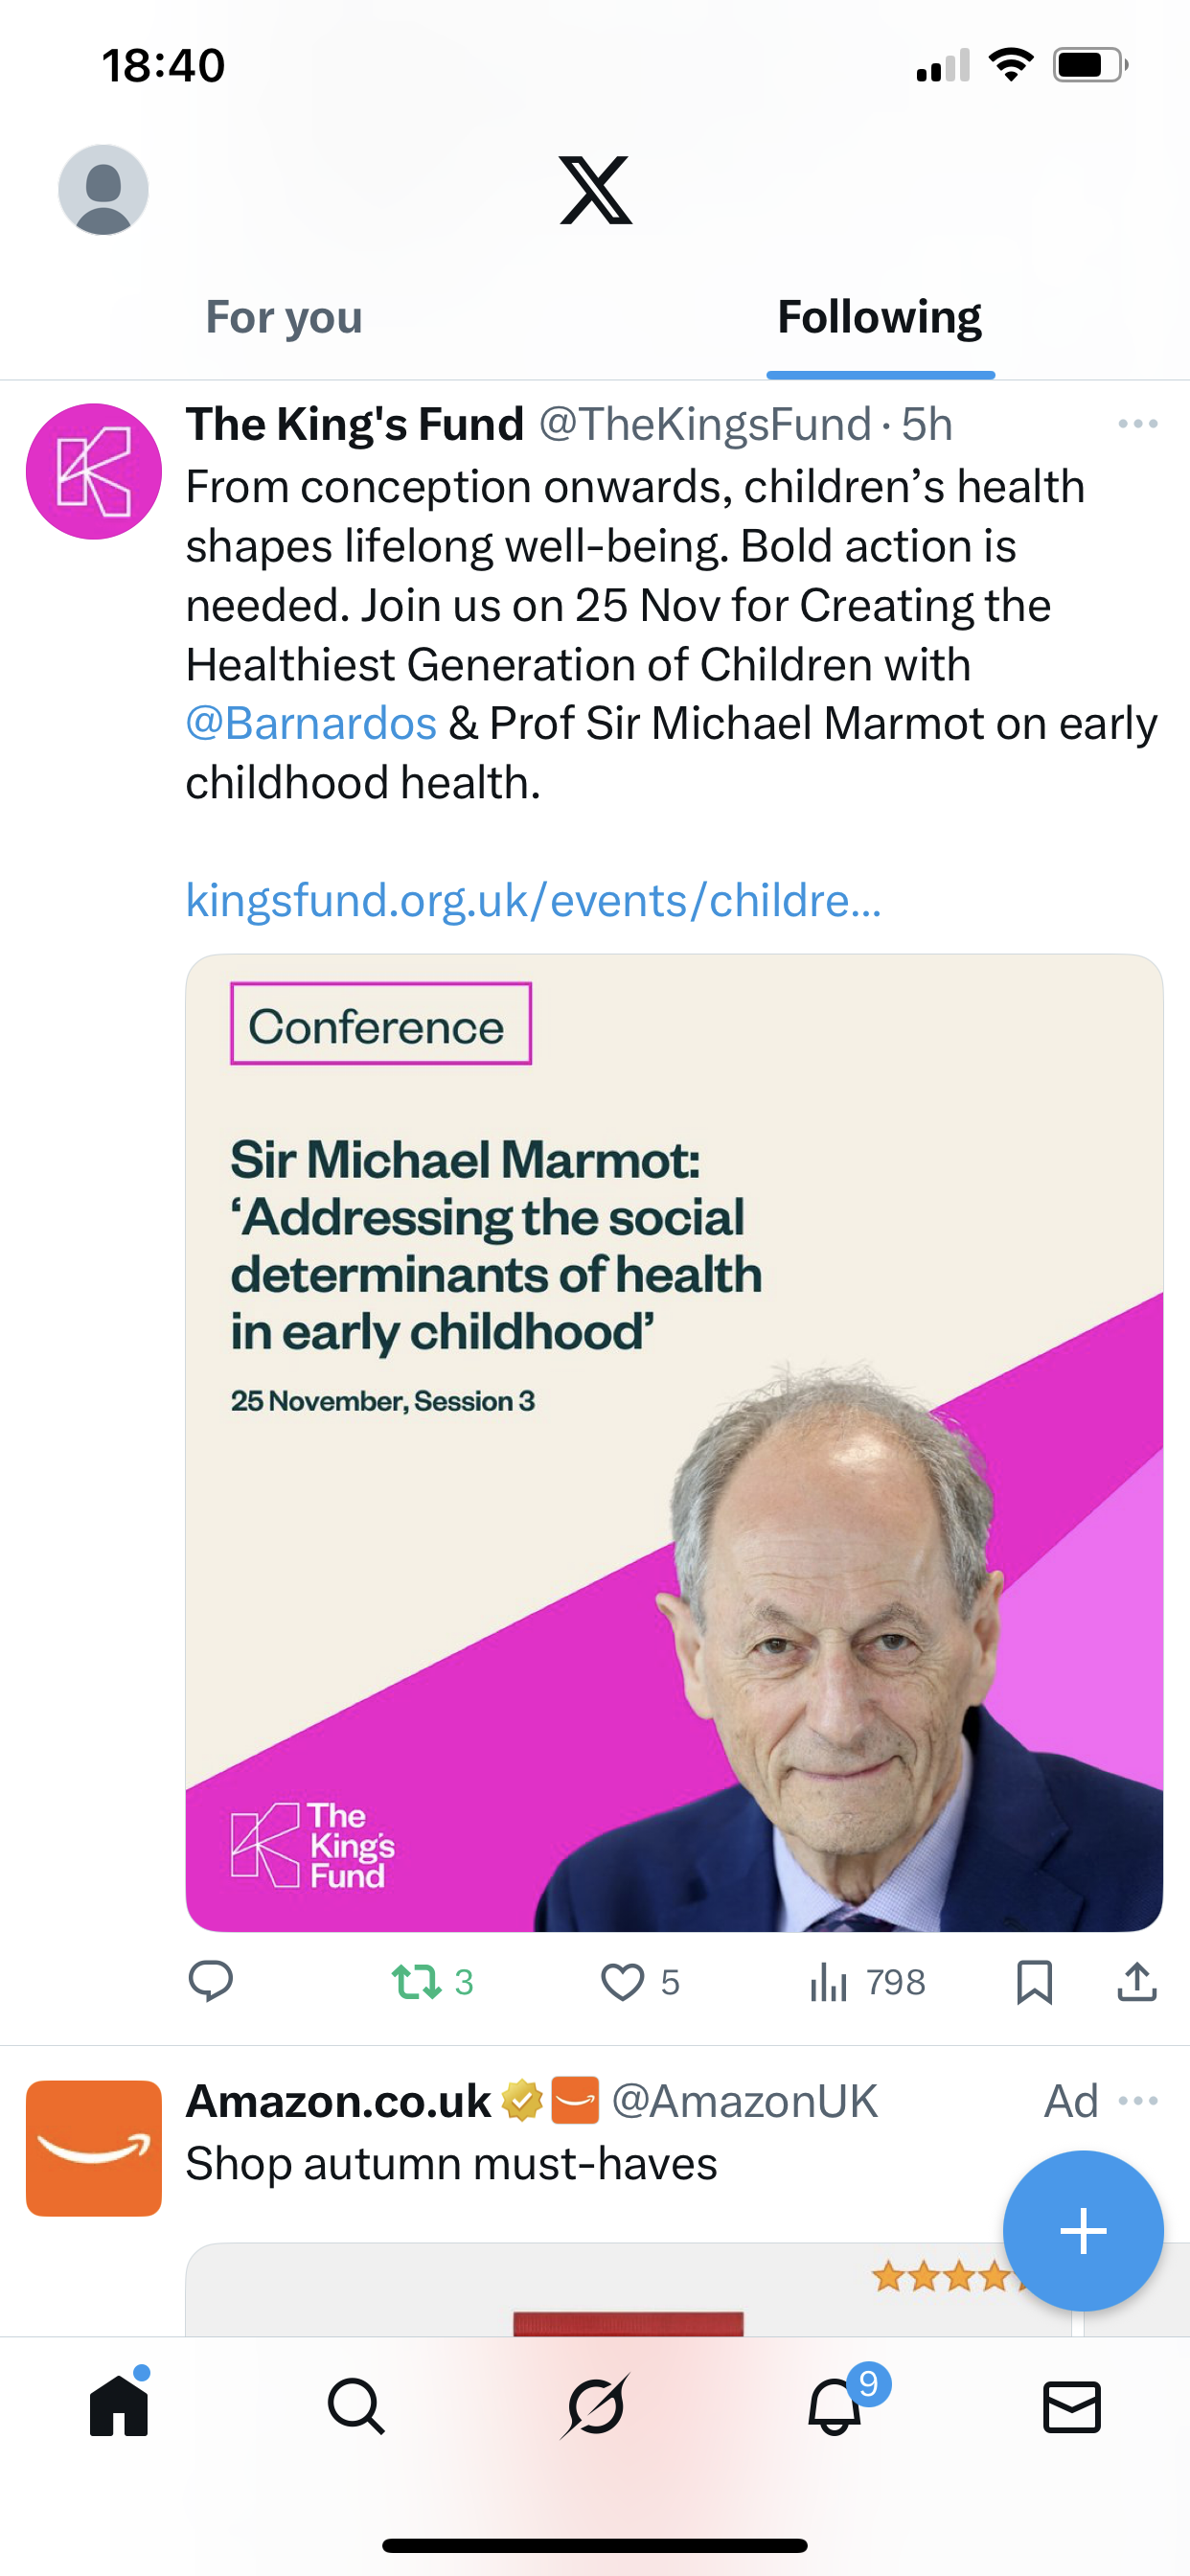Open more options for King's Fund post
1190x2576 pixels.
point(1137,425)
